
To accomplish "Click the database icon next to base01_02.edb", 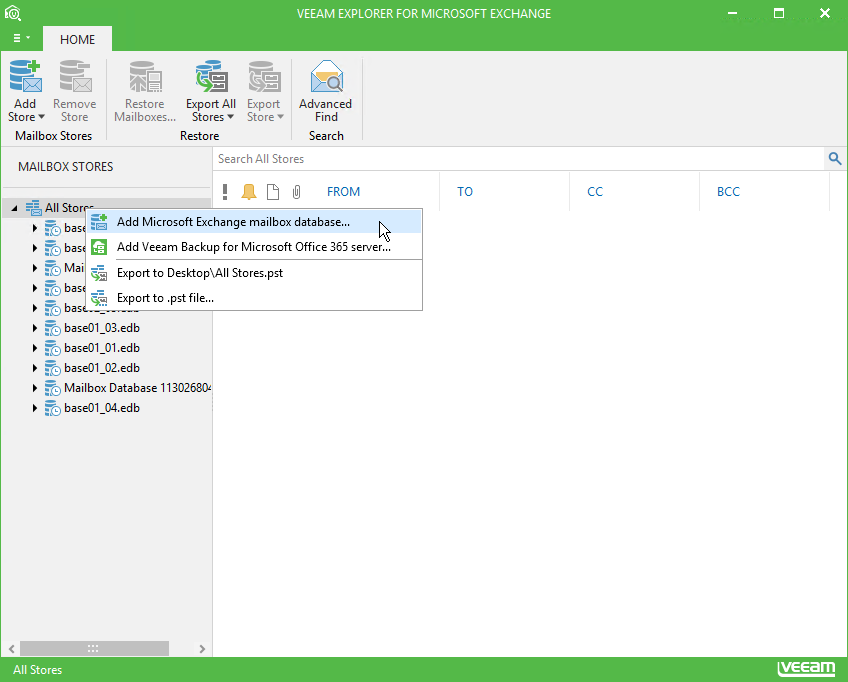I will click(x=52, y=368).
